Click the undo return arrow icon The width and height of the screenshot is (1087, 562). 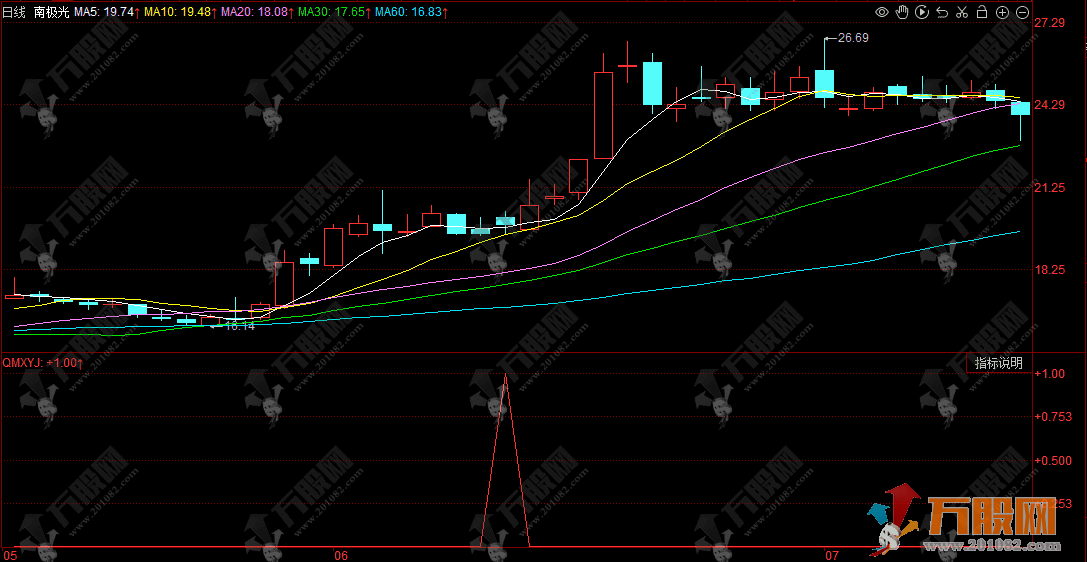942,12
